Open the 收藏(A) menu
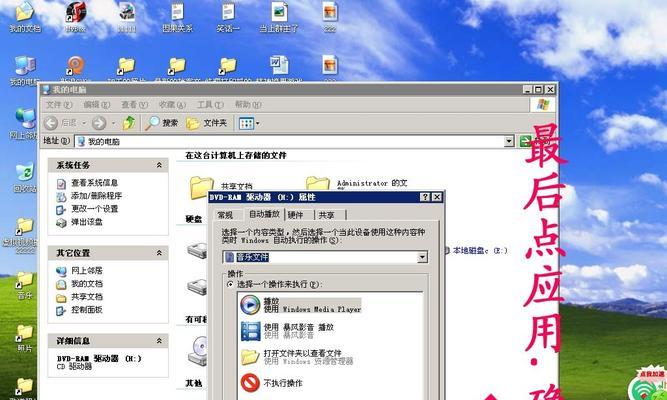The image size is (667, 400). pyautogui.click(x=172, y=104)
